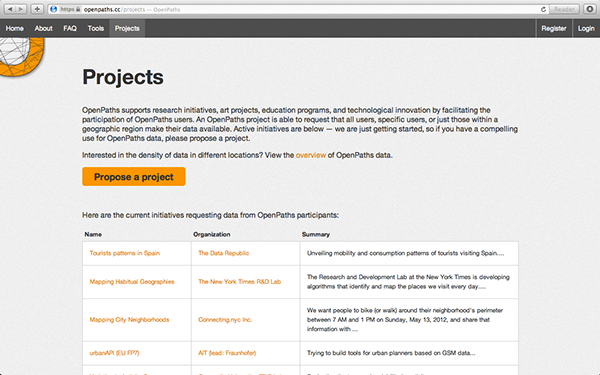
Task: Click summary about urban planners GSM data
Action: (x=391, y=353)
